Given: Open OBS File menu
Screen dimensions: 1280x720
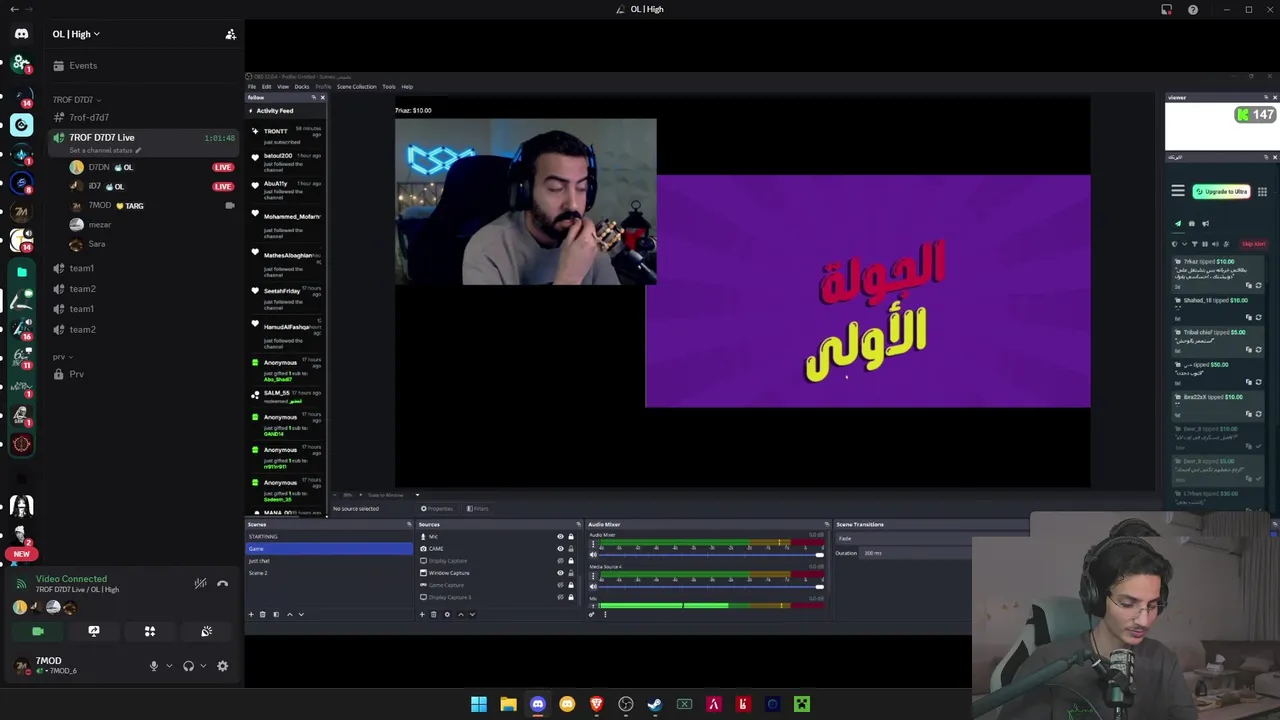Looking at the screenshot, I should coord(252,87).
